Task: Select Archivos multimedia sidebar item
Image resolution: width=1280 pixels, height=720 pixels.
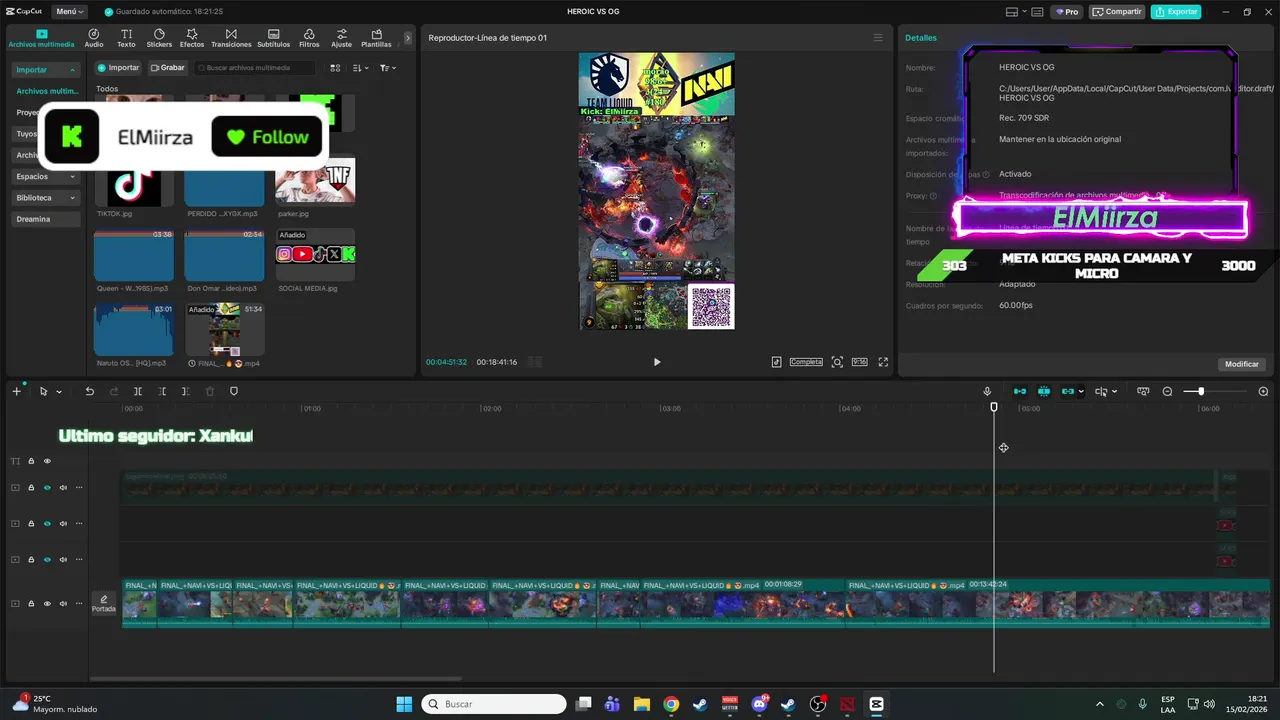Action: tap(46, 91)
